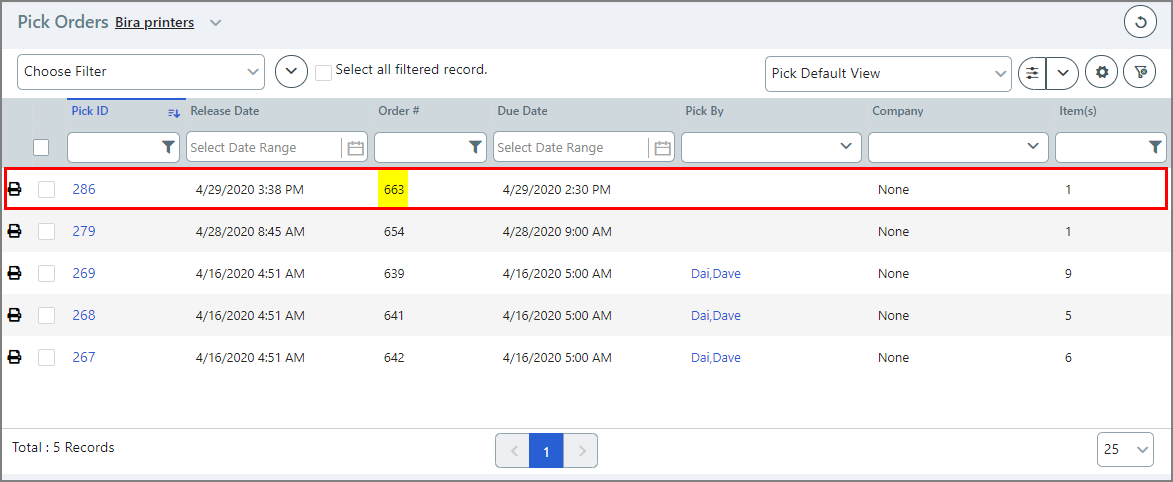Open the Pick ID 268 link
Viewport: 1173px width, 482px height.
click(84, 315)
